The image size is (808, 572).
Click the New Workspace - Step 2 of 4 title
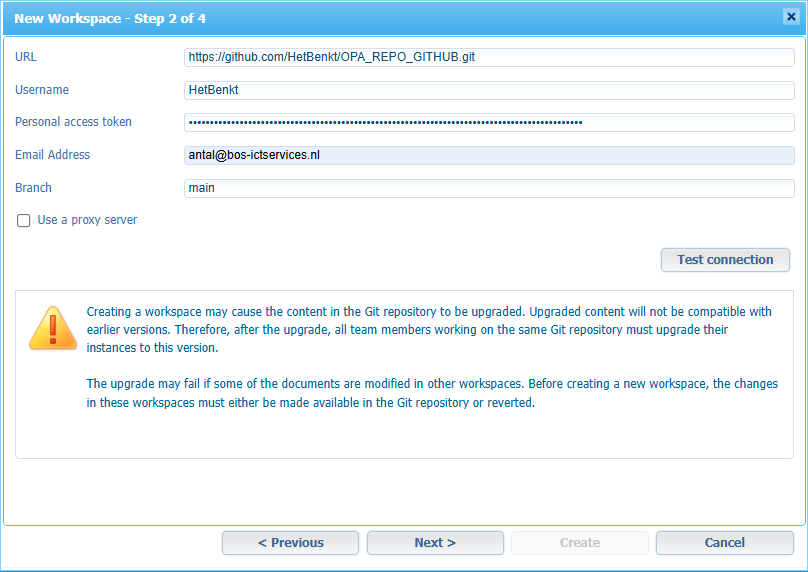[110, 19]
